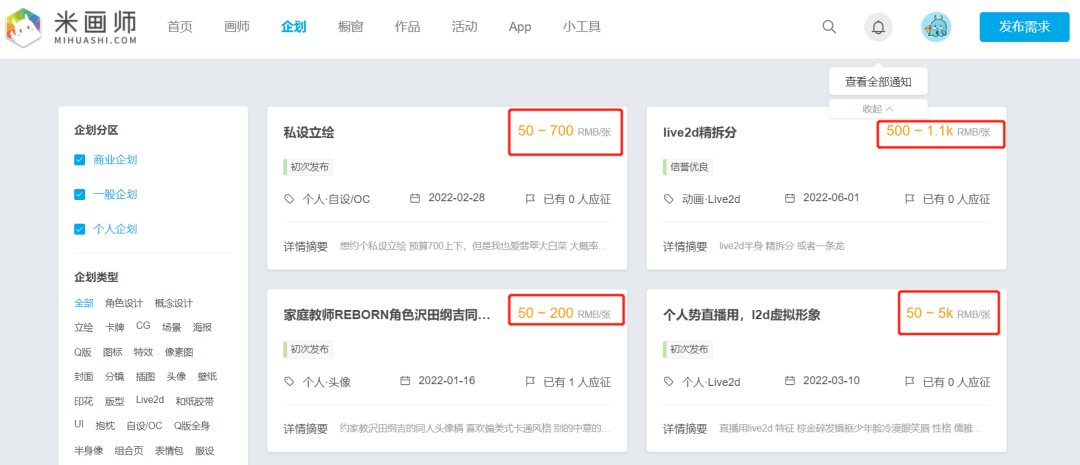Click tag icon on 私设立绘 card
The image size is (1080, 465).
[x=290, y=199]
